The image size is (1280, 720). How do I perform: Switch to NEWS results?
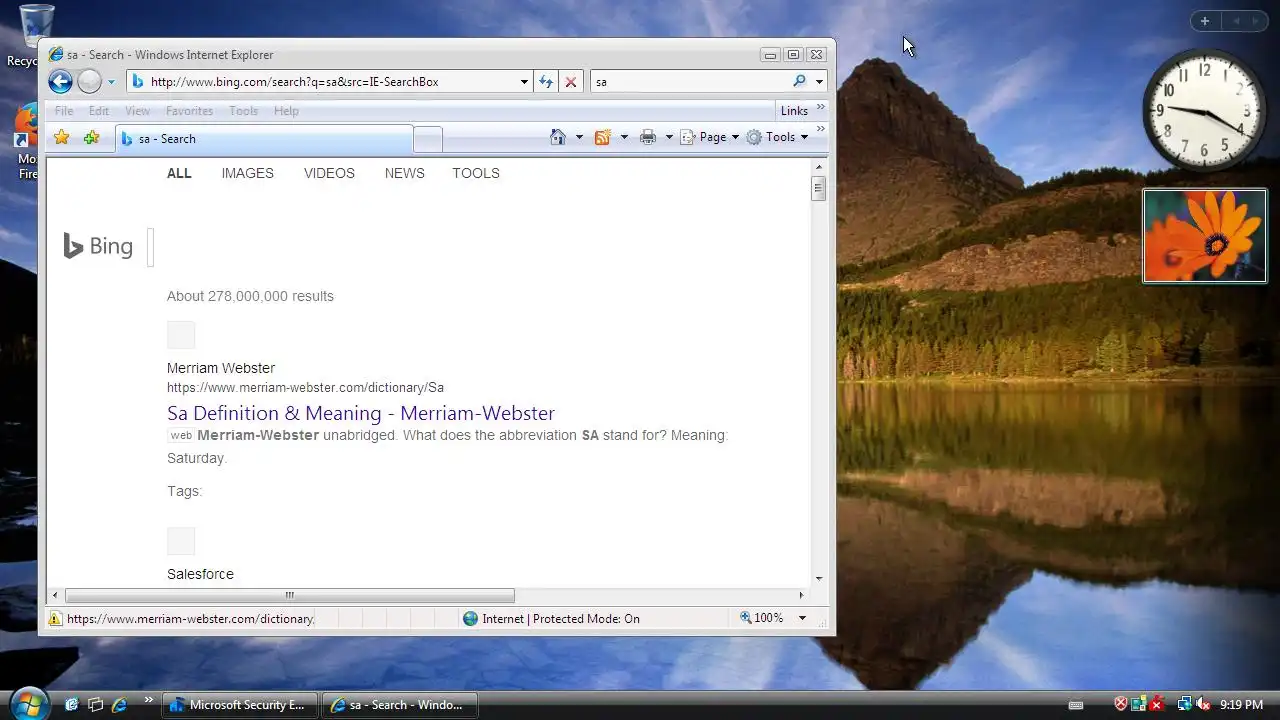click(404, 173)
